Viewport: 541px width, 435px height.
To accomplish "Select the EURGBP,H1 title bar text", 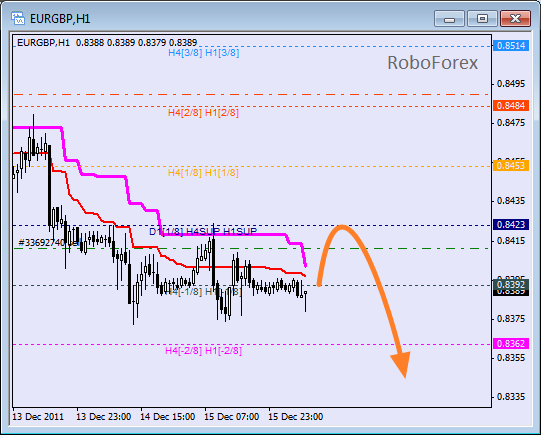I will click(x=60, y=19).
